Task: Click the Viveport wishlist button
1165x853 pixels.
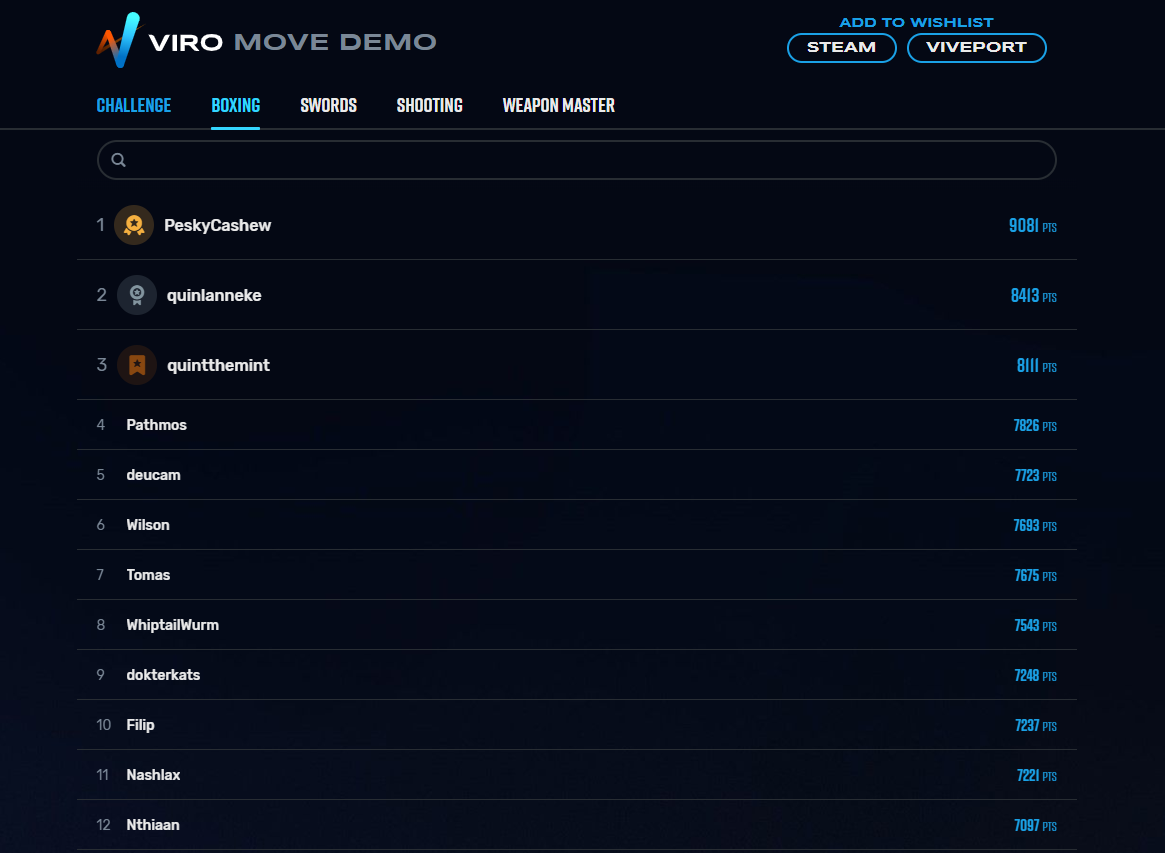Action: pos(976,48)
